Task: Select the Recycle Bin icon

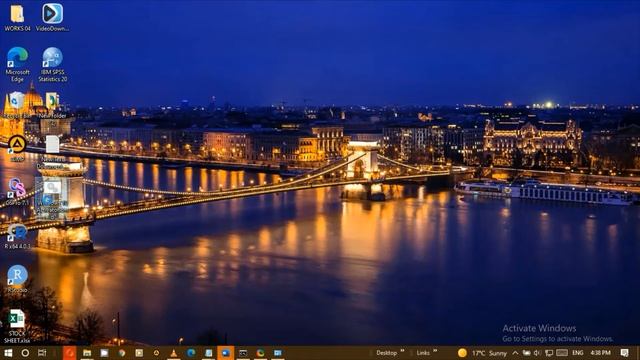Action: pyautogui.click(x=17, y=105)
